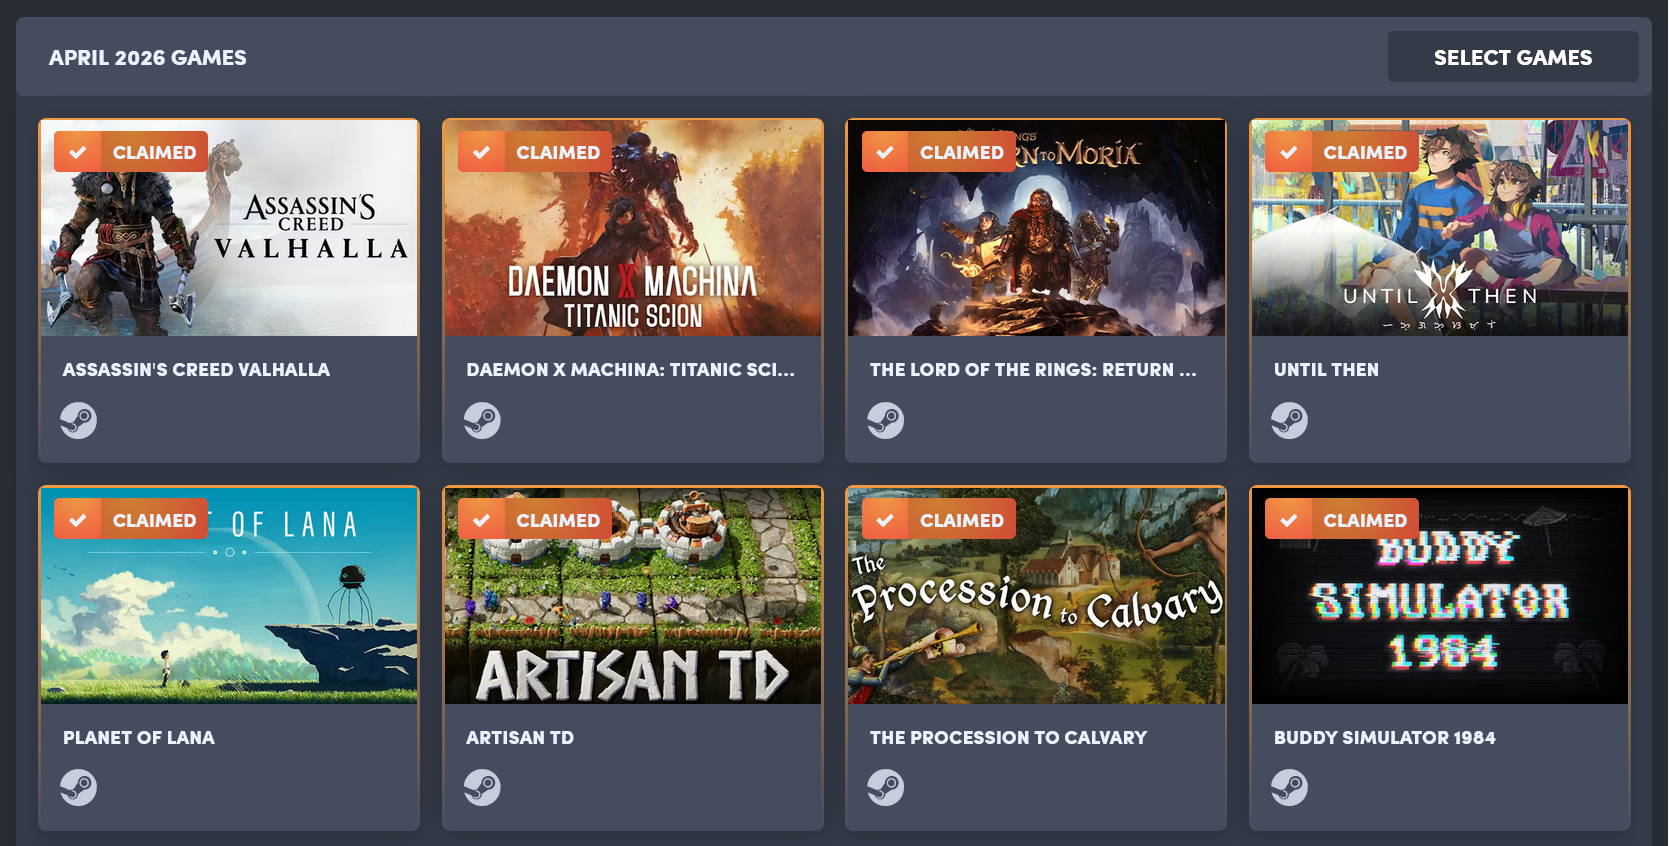This screenshot has height=846, width=1669.
Task: Click Lord of the Rings Moria cover art
Action: point(1036,228)
